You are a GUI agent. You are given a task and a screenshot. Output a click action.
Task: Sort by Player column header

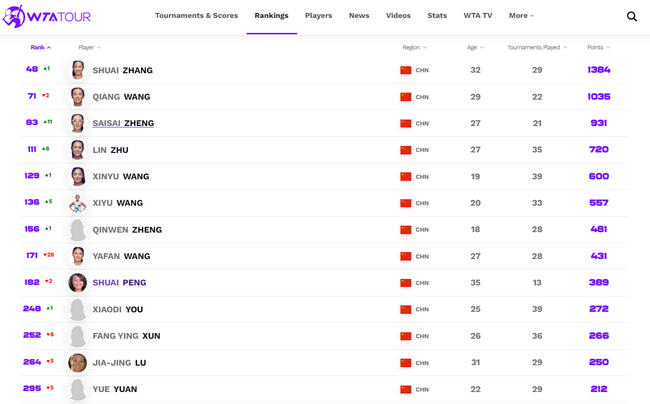pyautogui.click(x=90, y=47)
